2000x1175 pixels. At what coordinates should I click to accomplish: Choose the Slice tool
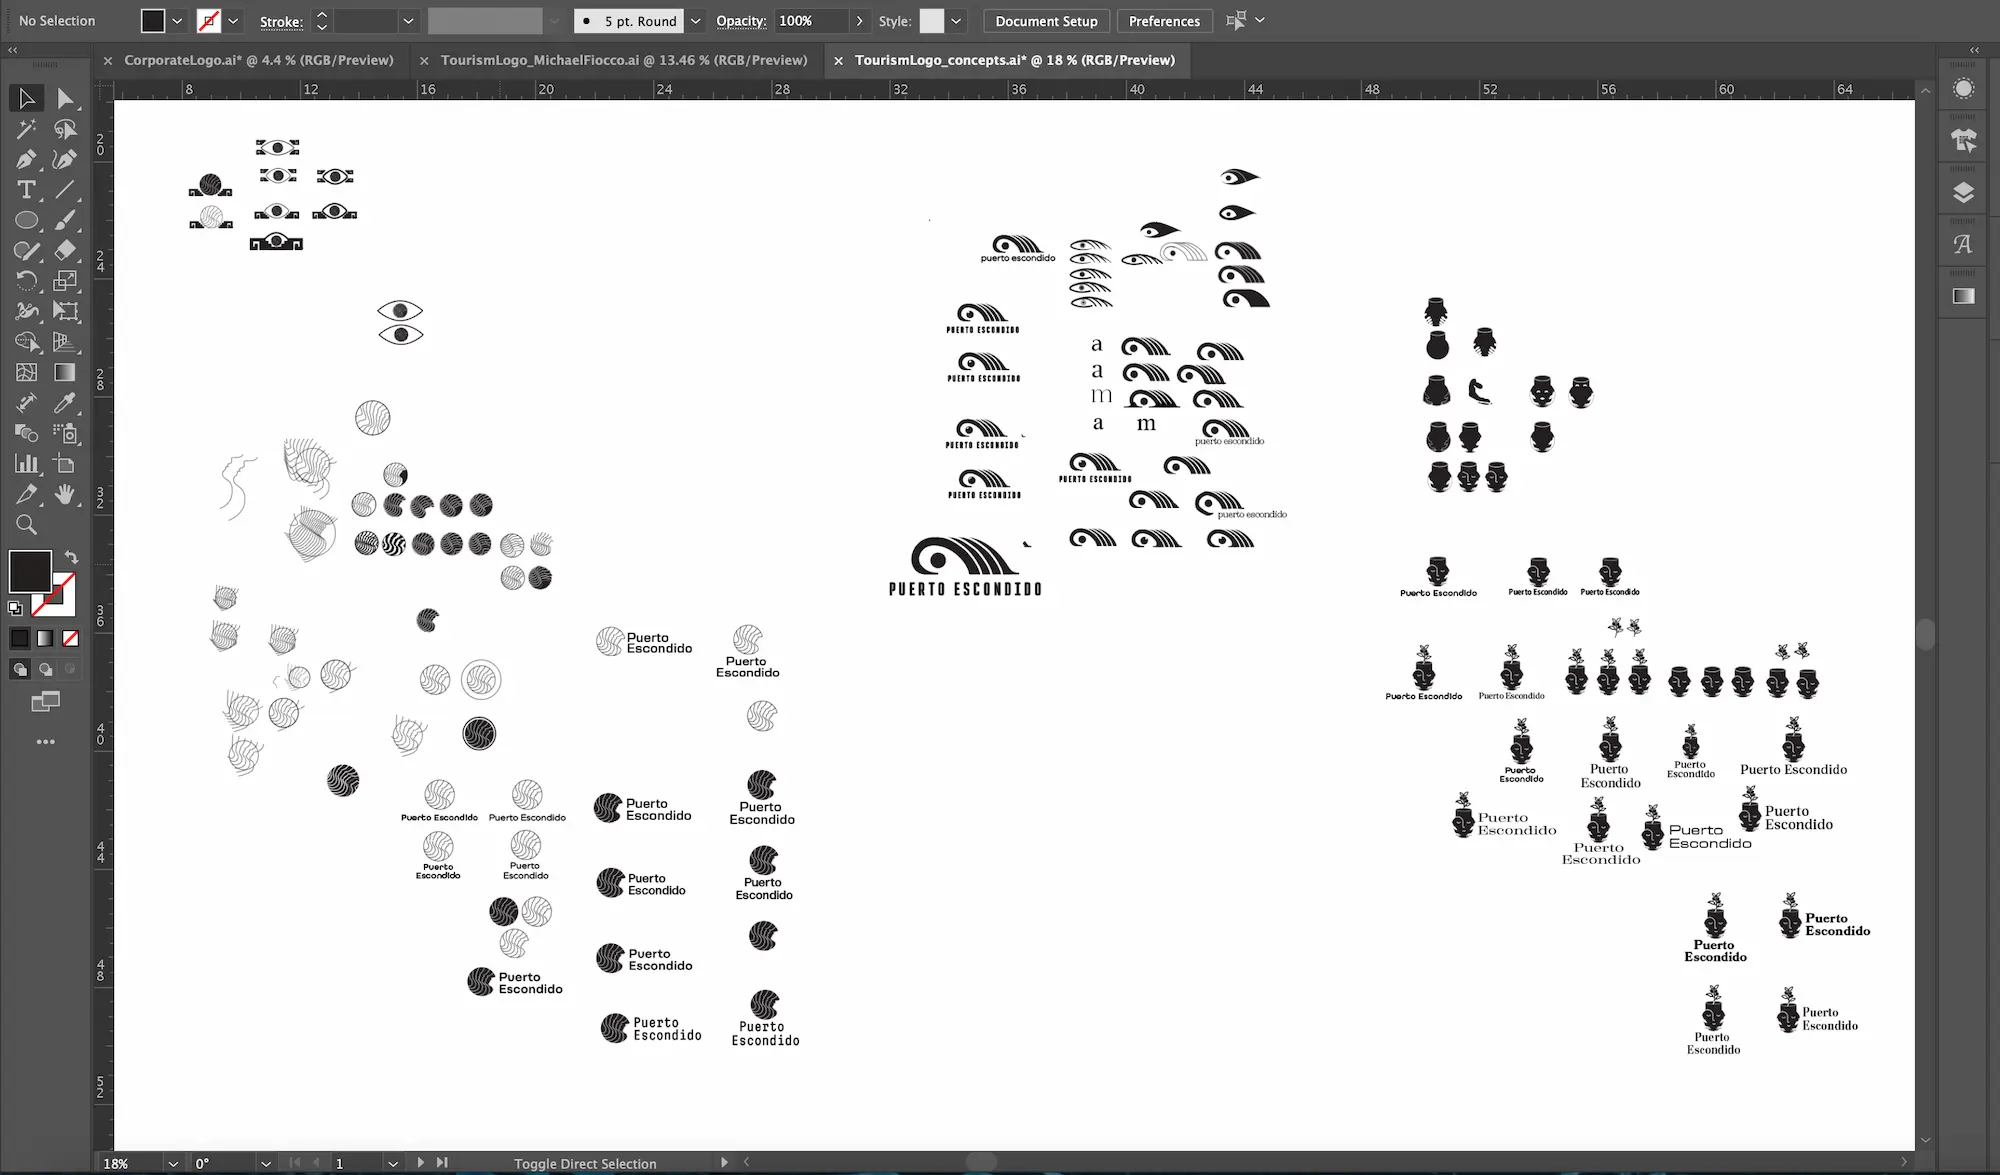[x=27, y=495]
